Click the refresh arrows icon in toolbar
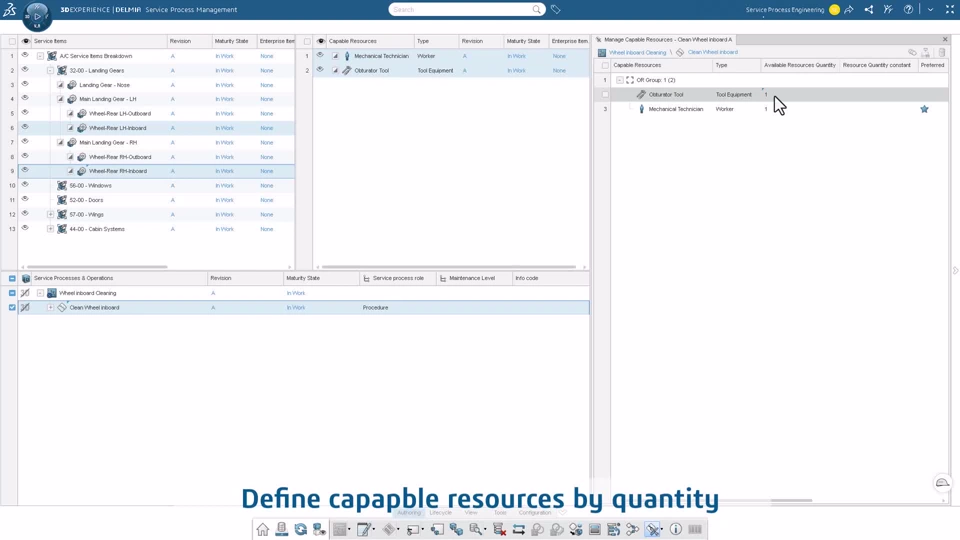 point(301,529)
